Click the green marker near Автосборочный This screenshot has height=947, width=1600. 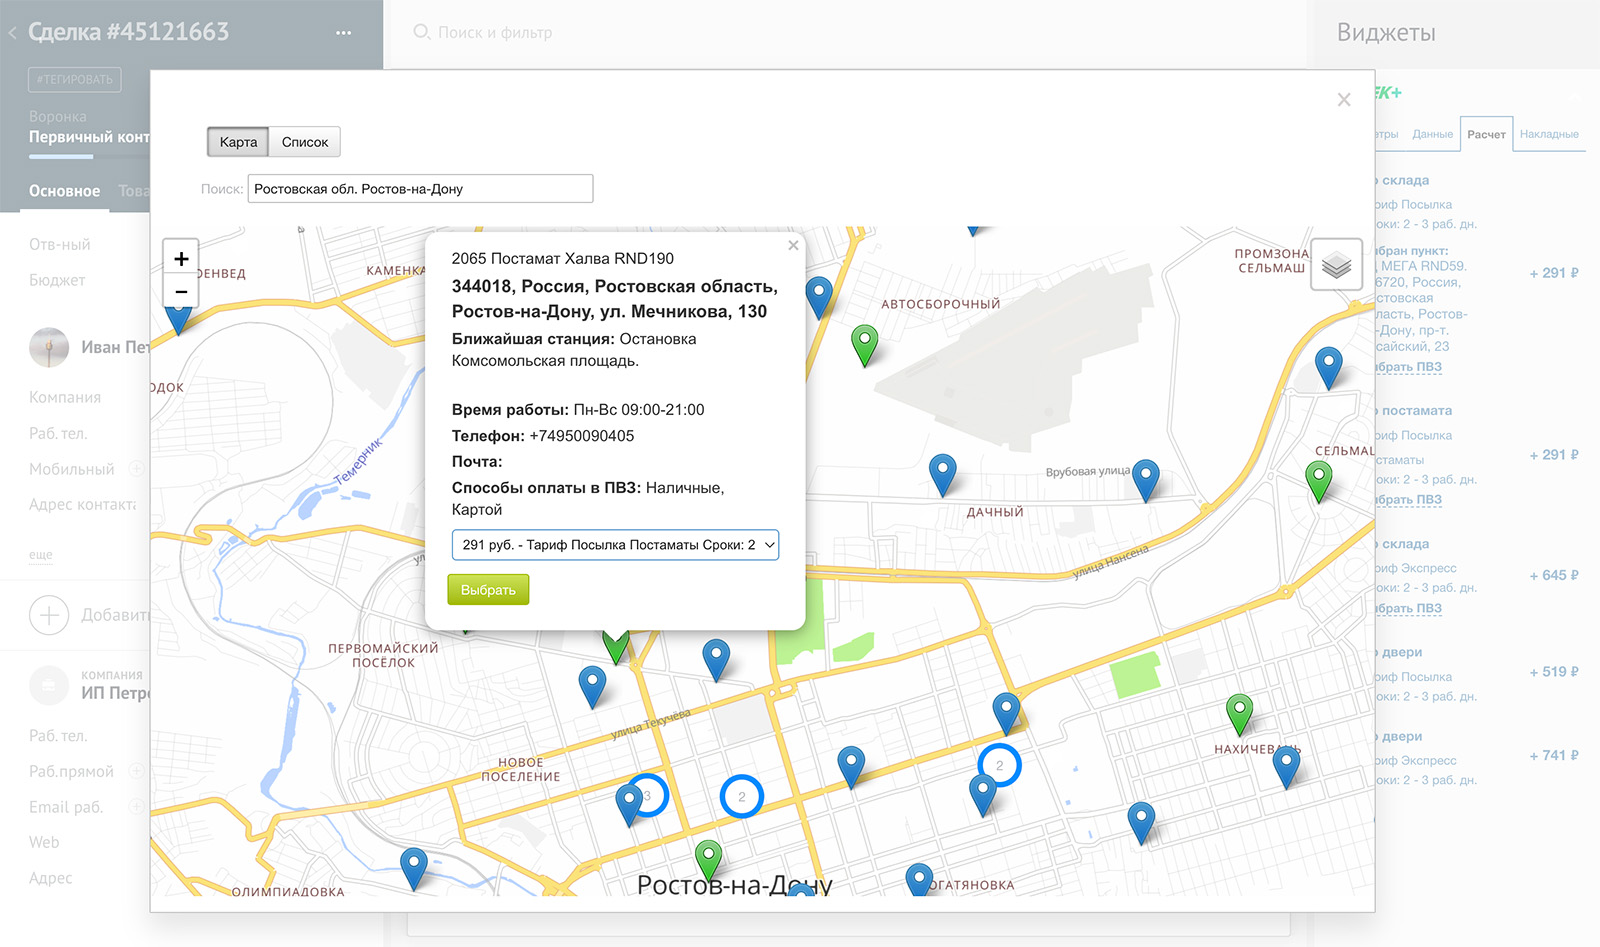point(864,343)
